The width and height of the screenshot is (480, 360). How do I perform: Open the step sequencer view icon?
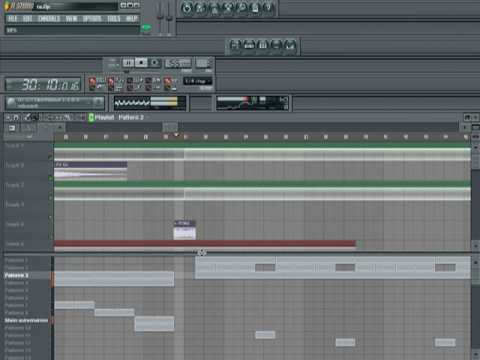coord(249,45)
